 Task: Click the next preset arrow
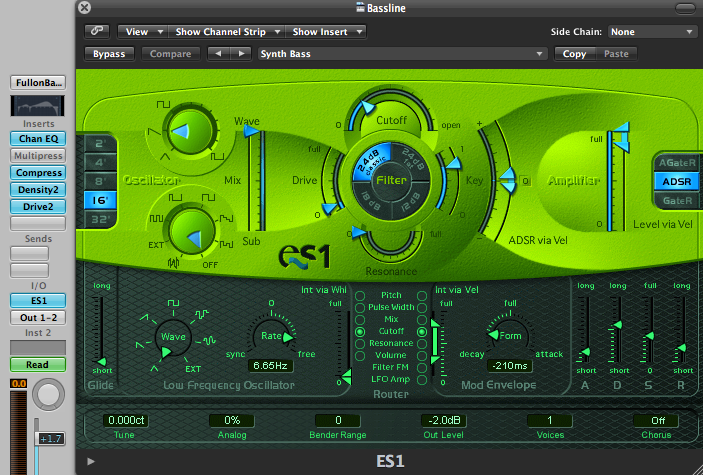241,54
